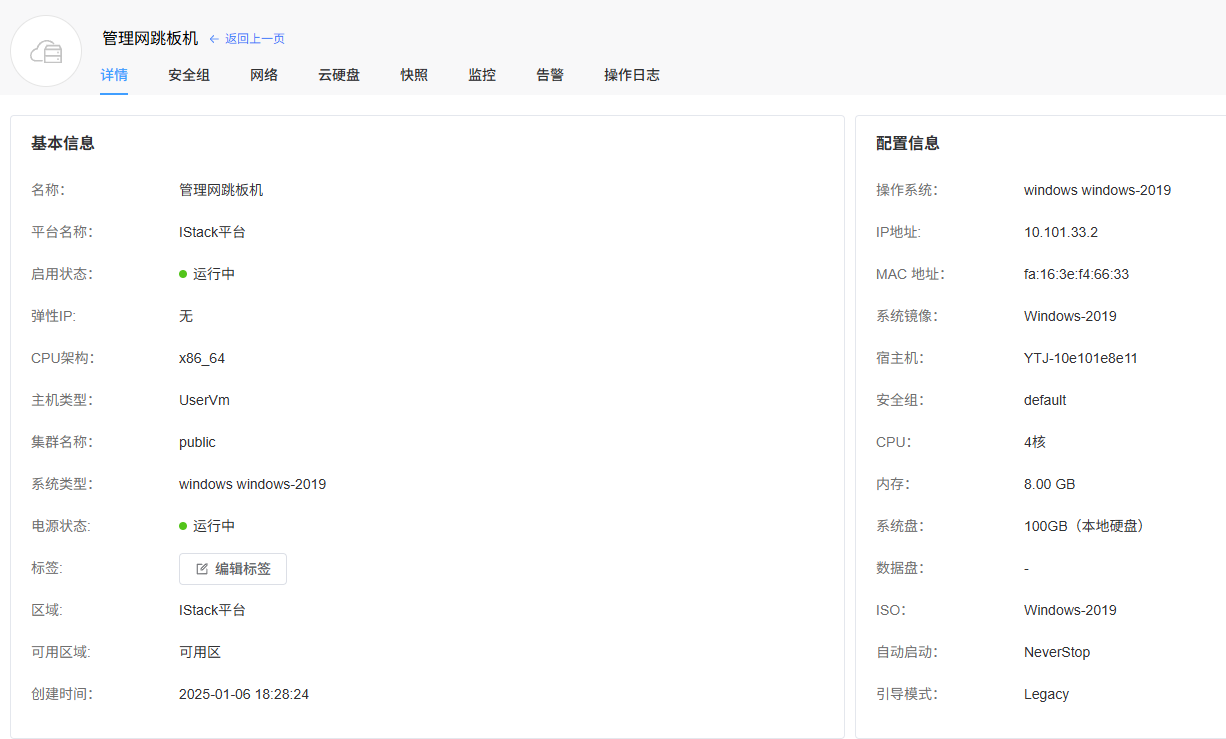The height and width of the screenshot is (739, 1226).
Task: Click the 编辑标签 button
Action: [233, 569]
